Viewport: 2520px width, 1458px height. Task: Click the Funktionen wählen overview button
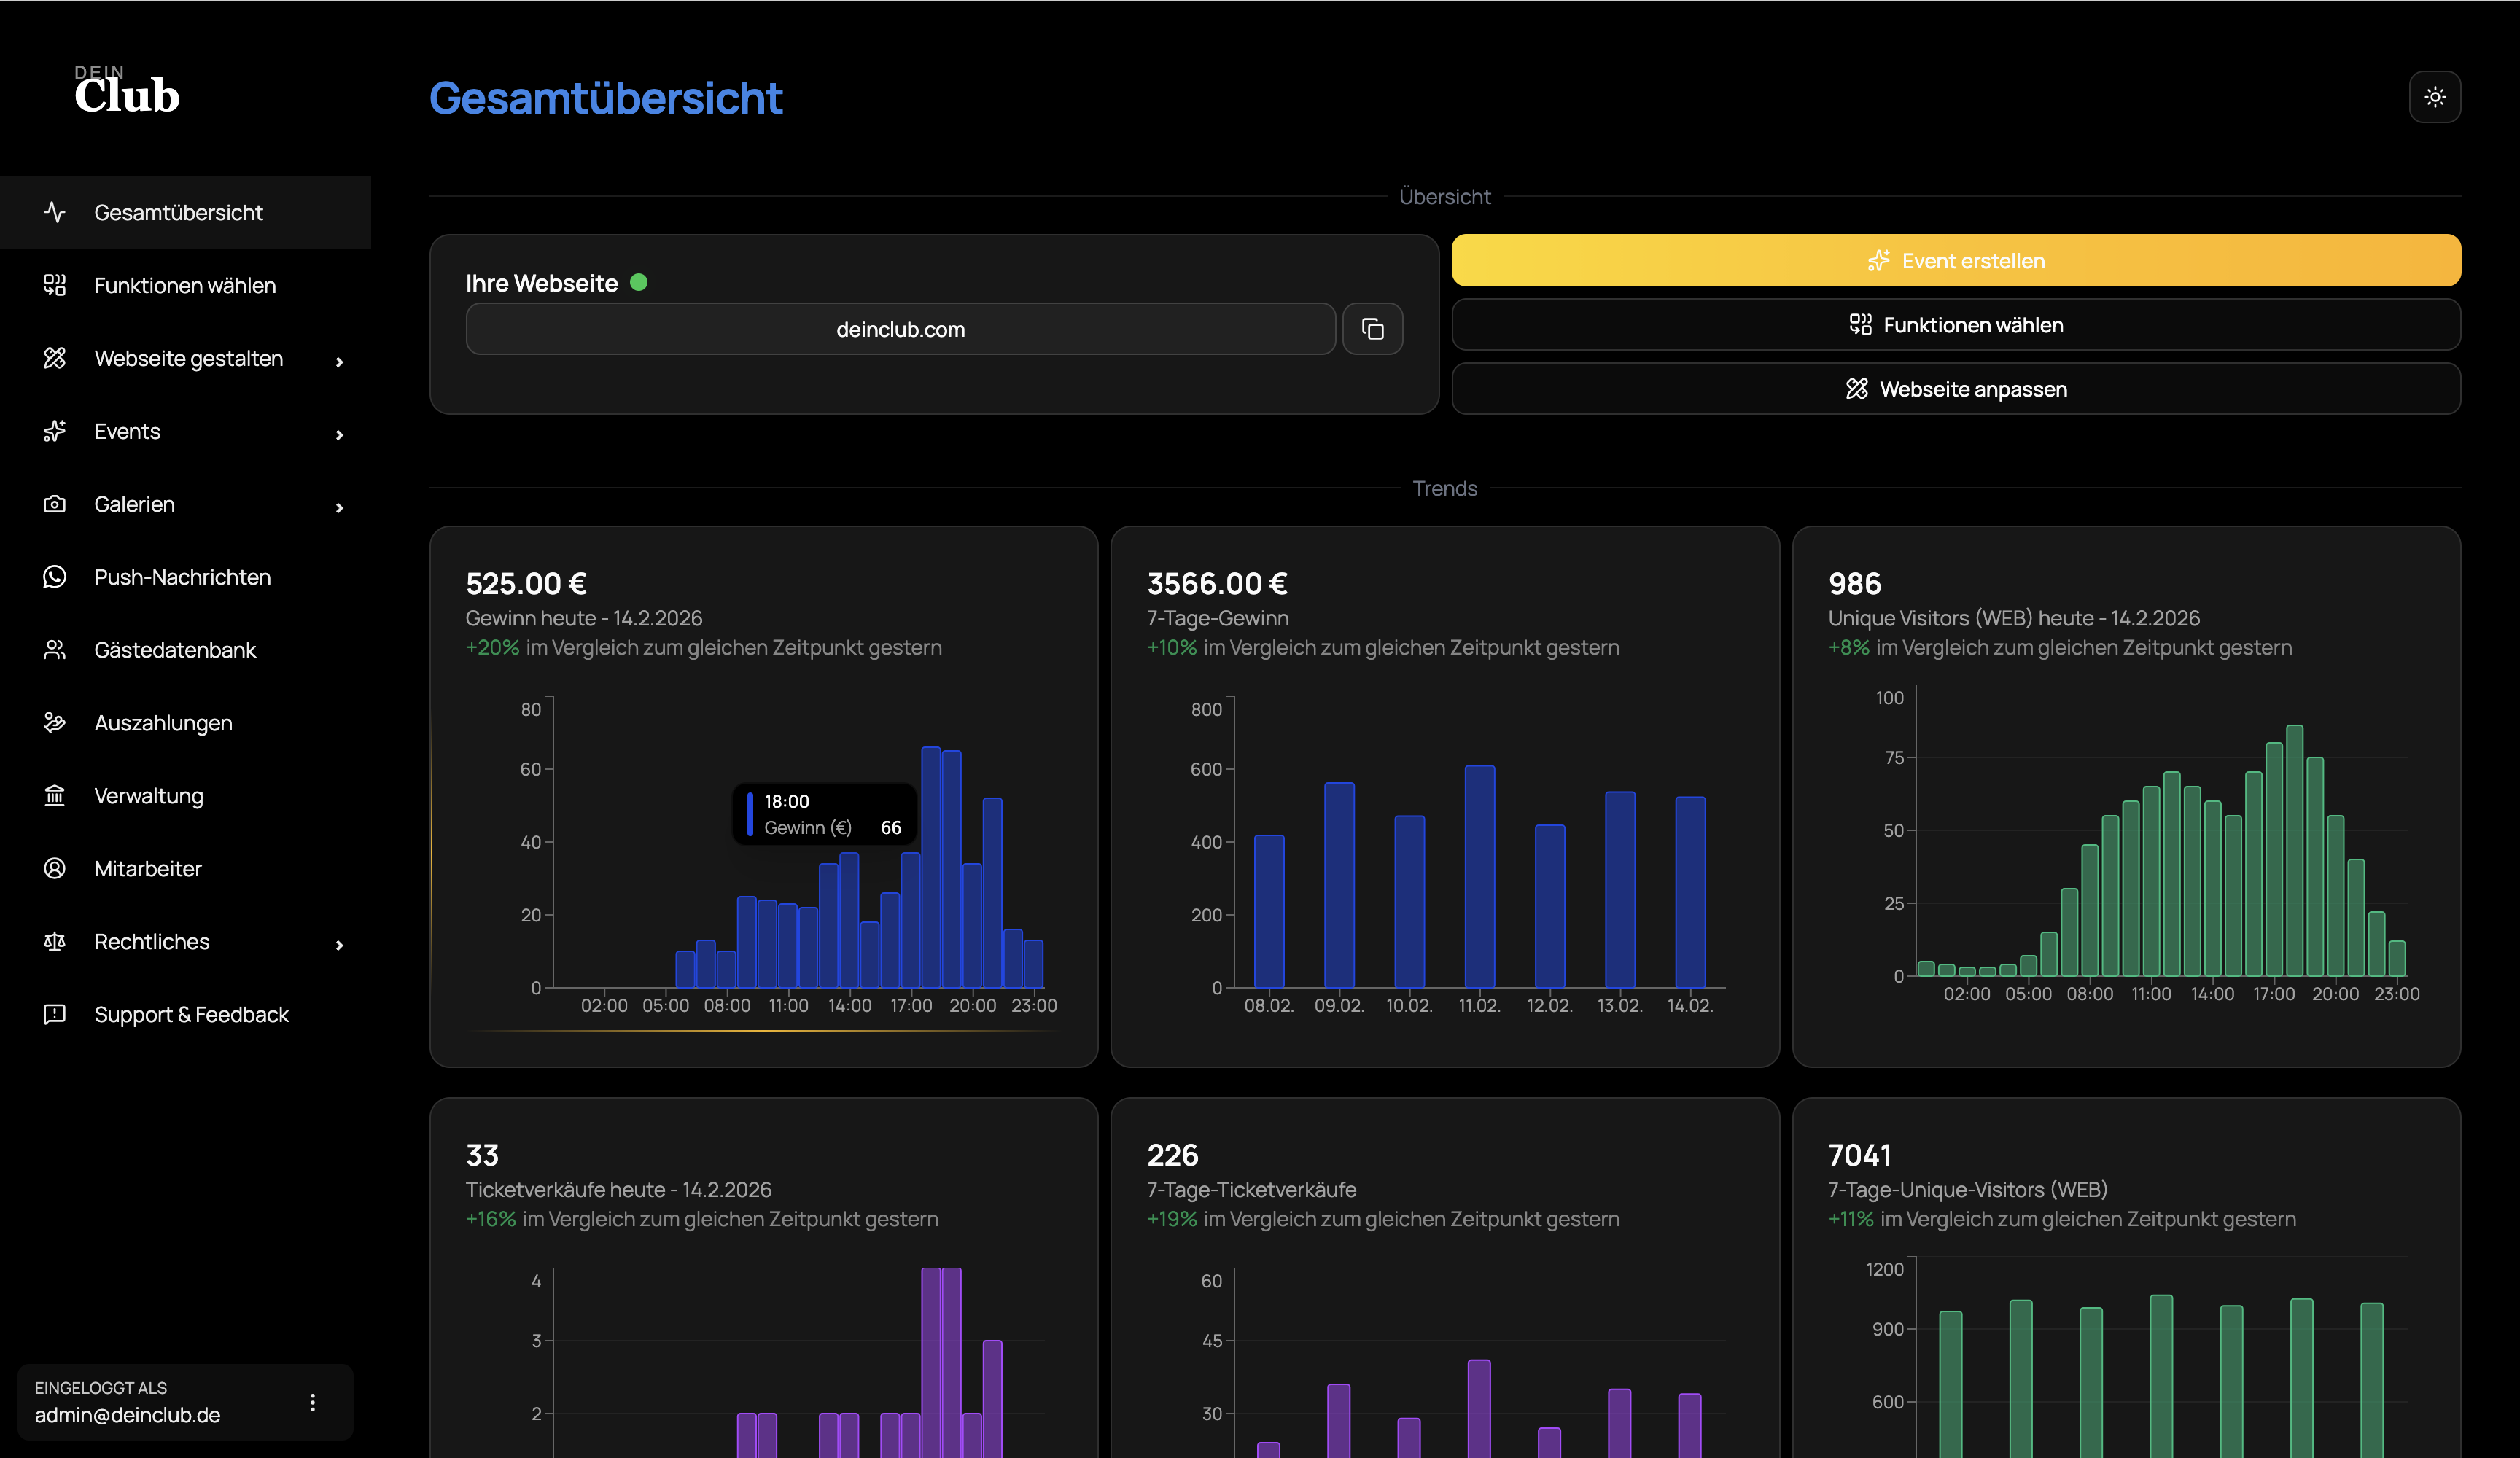tap(1956, 324)
